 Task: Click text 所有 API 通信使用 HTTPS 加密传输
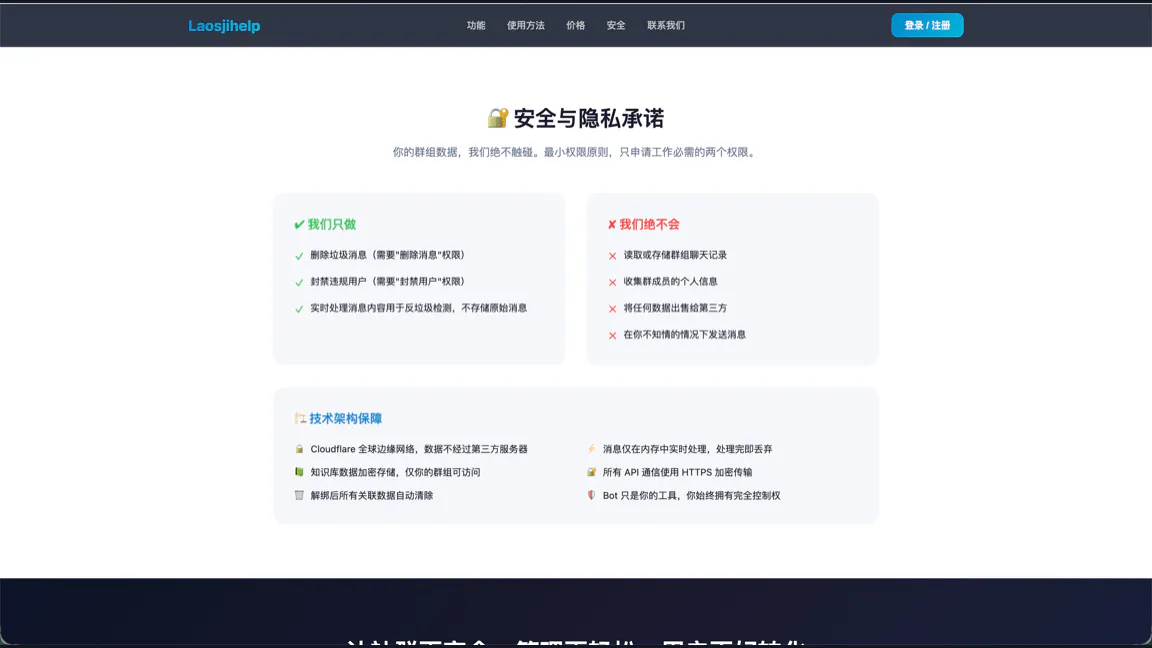click(677, 472)
